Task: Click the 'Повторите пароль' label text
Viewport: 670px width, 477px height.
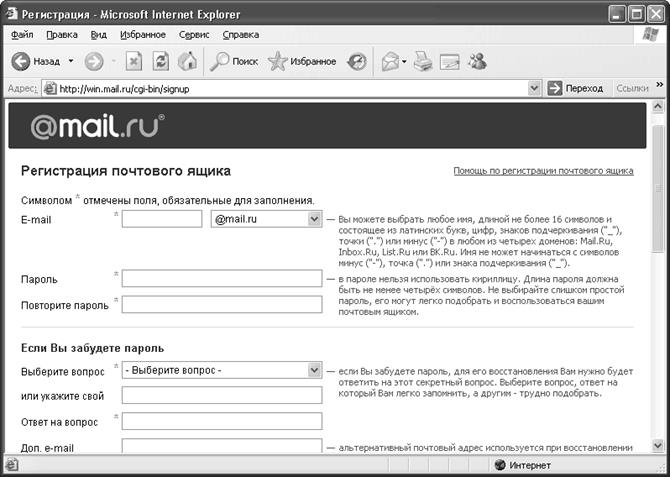Action: [x=65, y=306]
